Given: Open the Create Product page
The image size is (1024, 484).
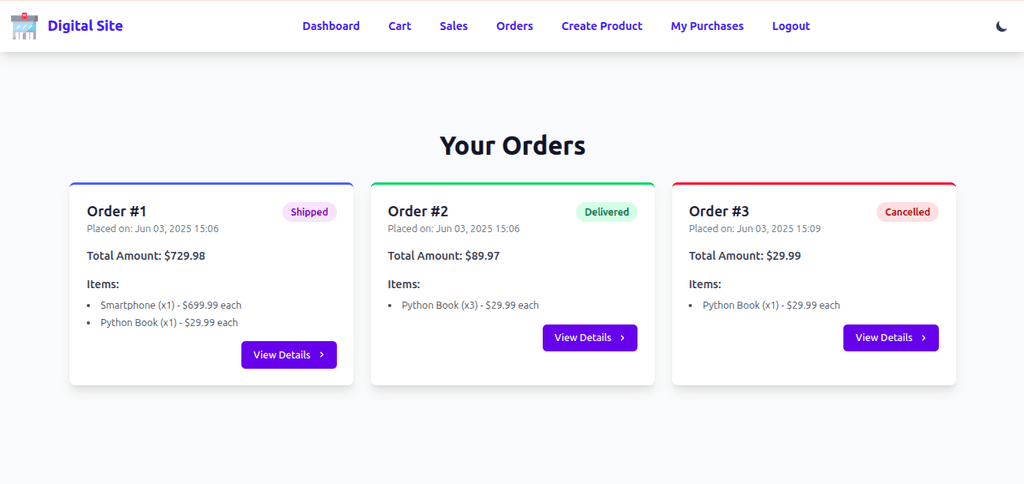Looking at the screenshot, I should [x=602, y=26].
